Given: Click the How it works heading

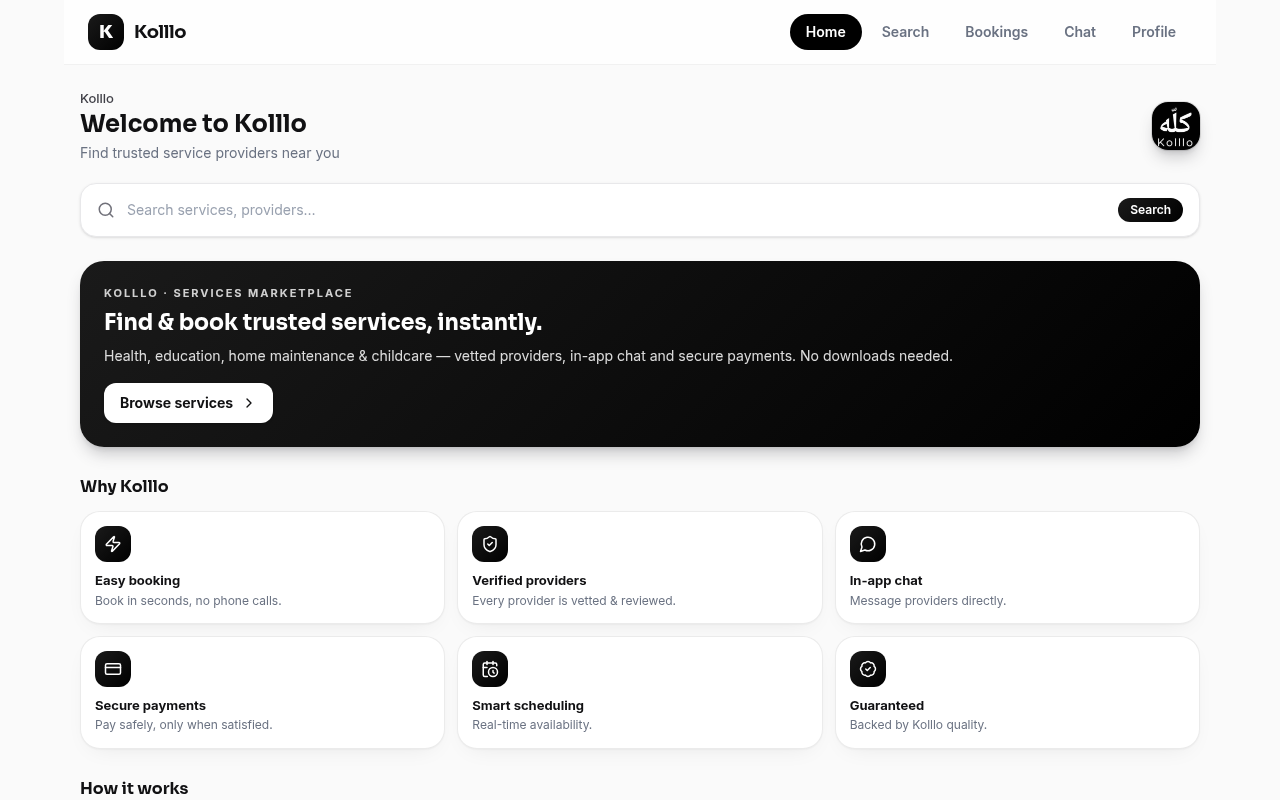Looking at the screenshot, I should (x=134, y=788).
